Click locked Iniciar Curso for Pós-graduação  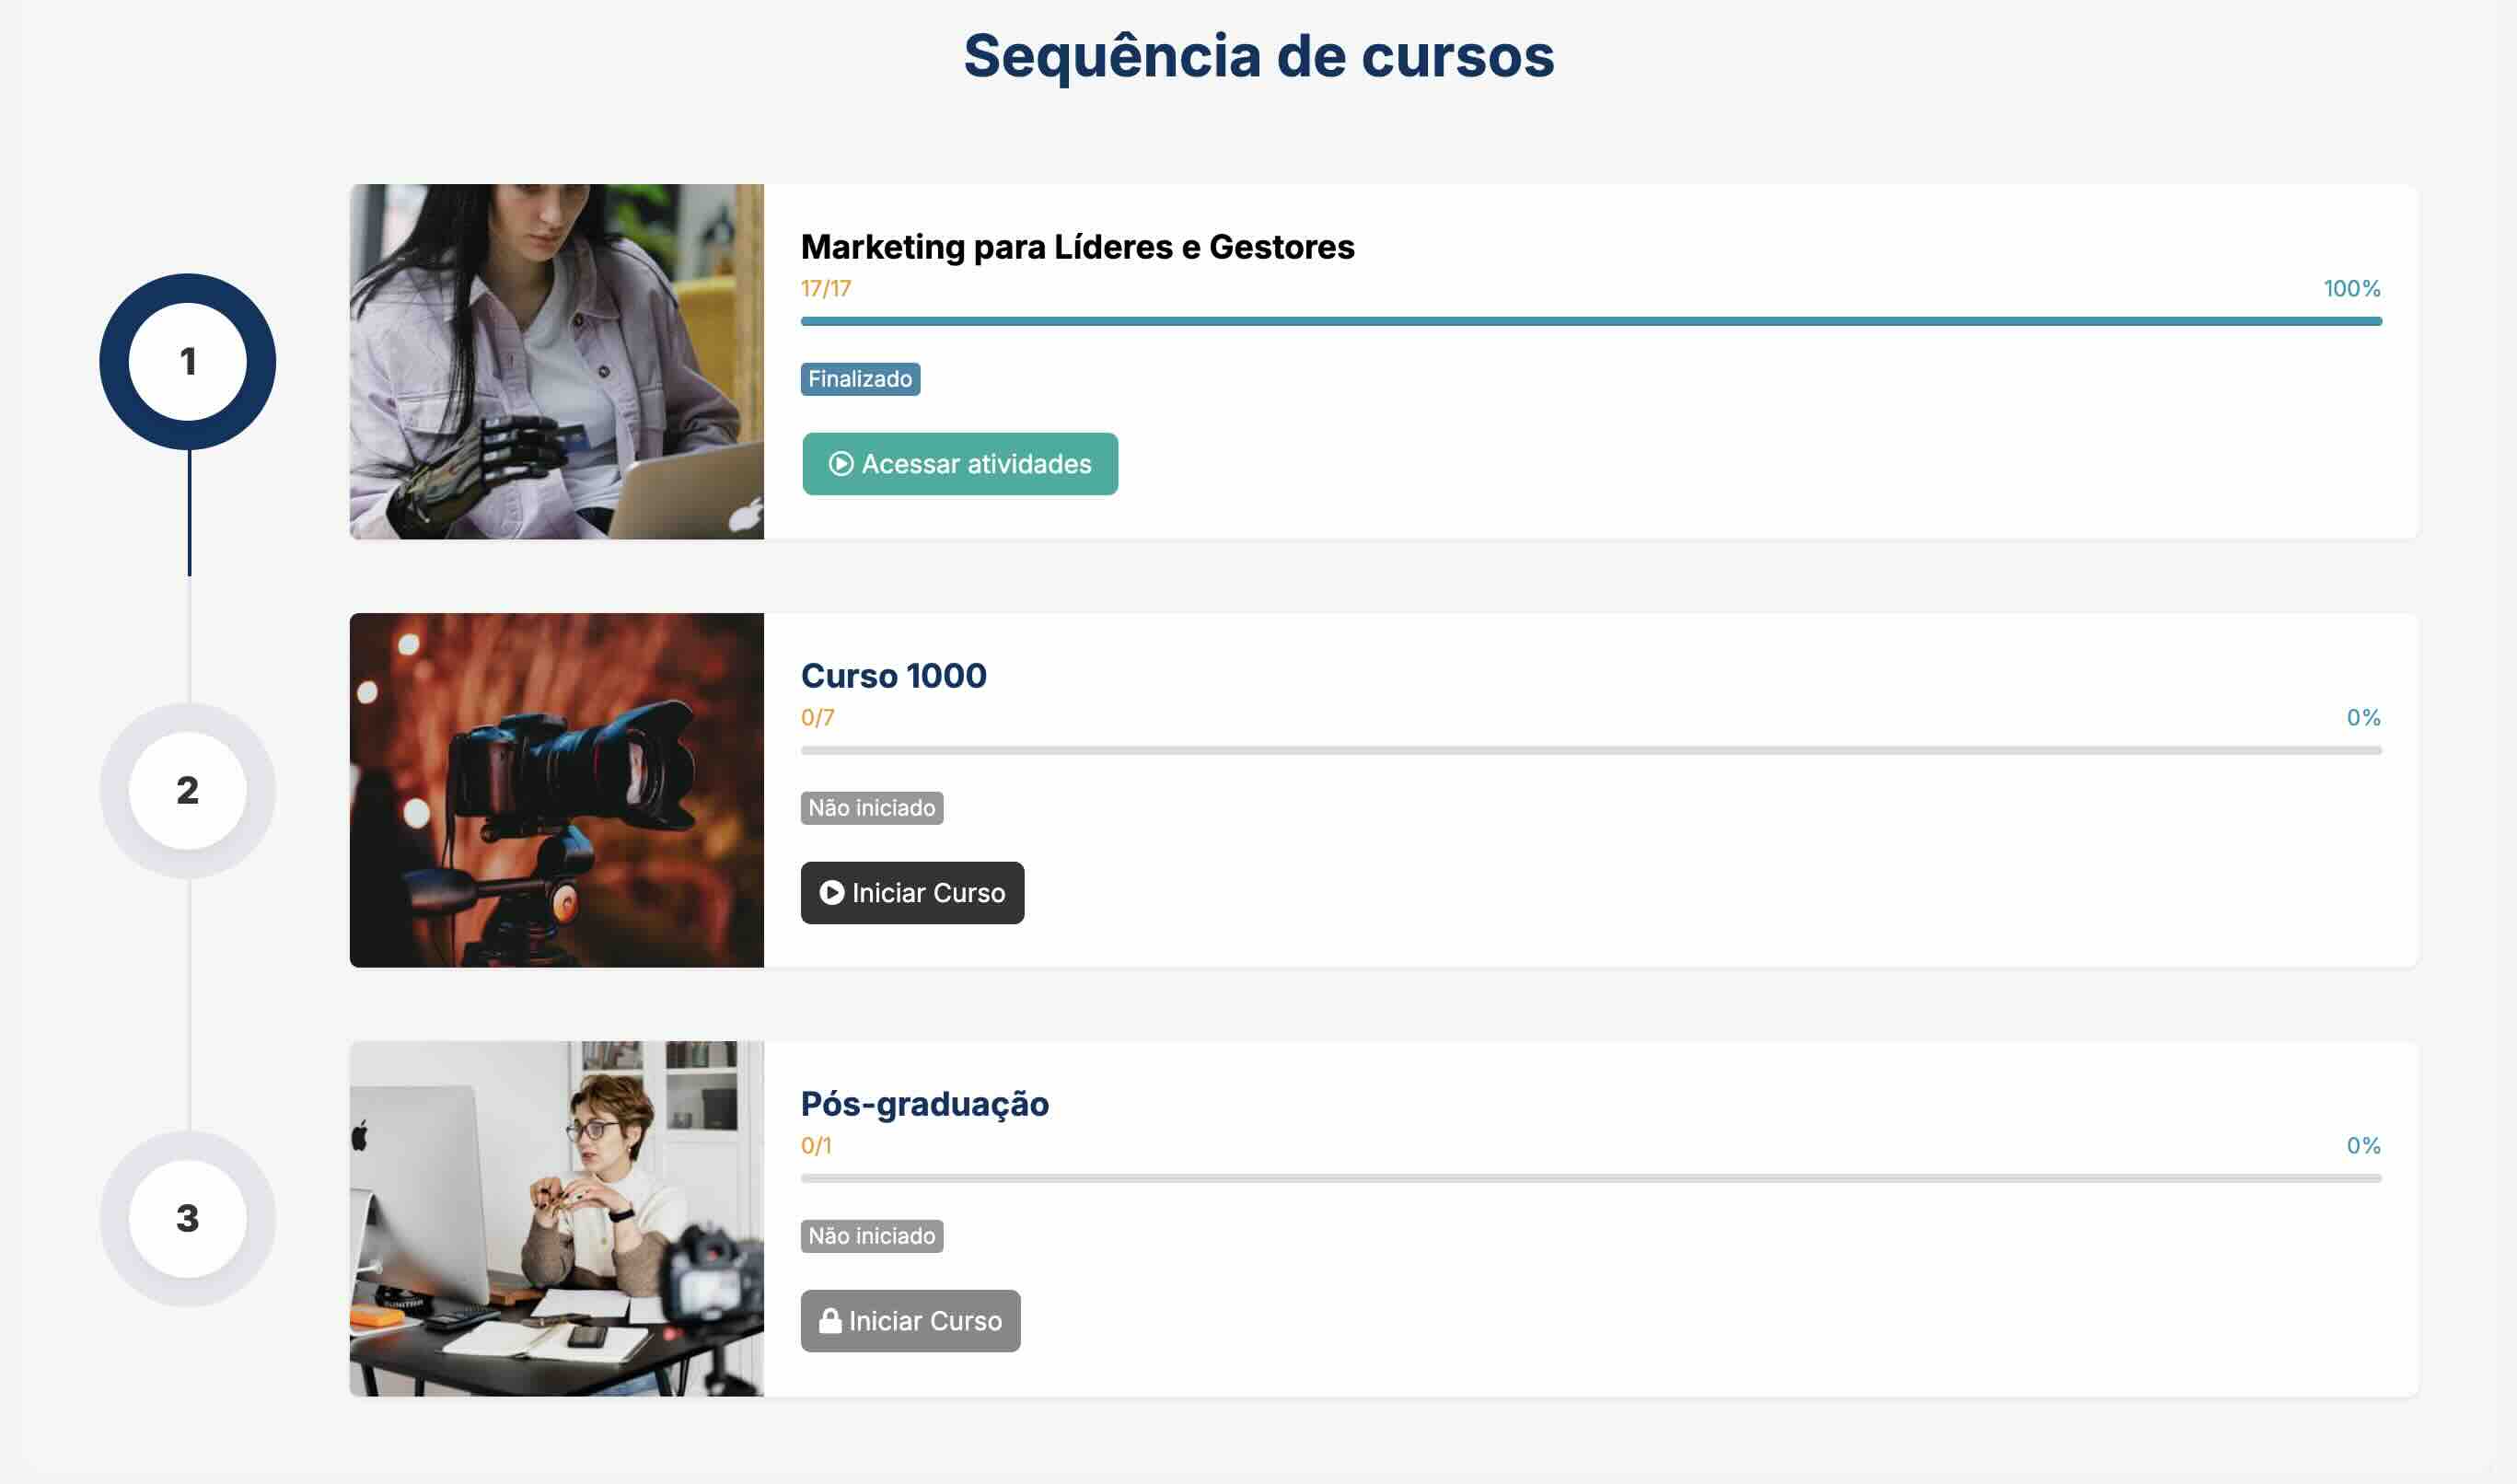pyautogui.click(x=910, y=1321)
